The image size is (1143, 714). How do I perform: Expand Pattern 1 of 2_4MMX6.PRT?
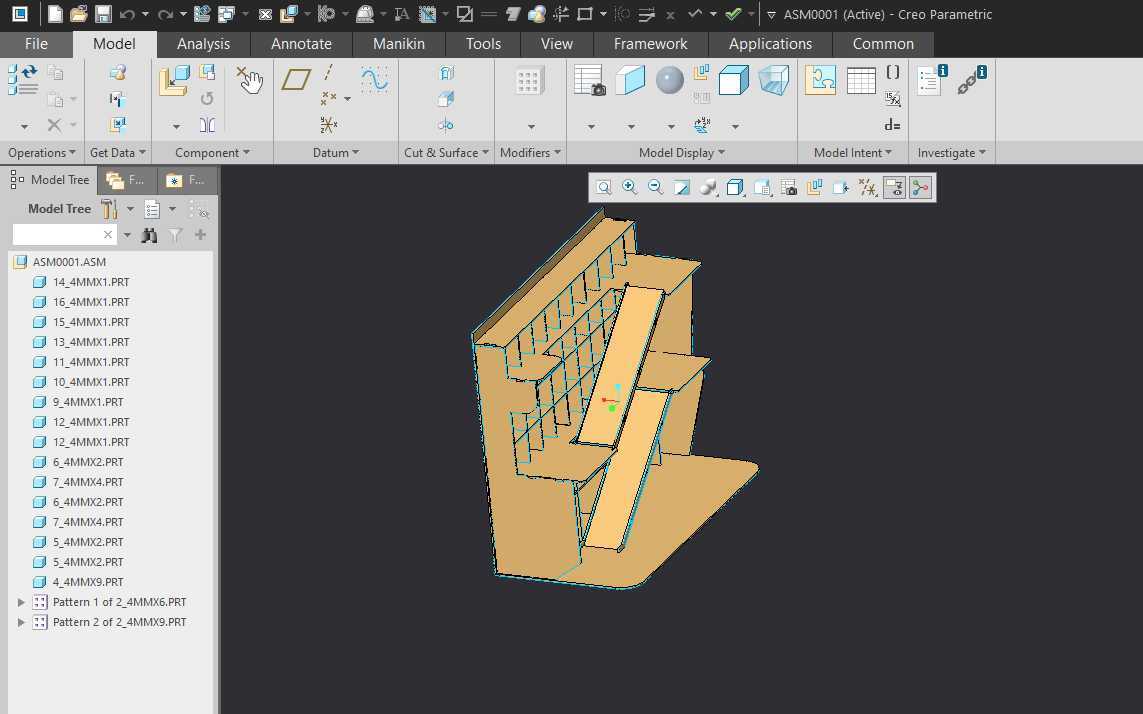pyautogui.click(x=21, y=602)
